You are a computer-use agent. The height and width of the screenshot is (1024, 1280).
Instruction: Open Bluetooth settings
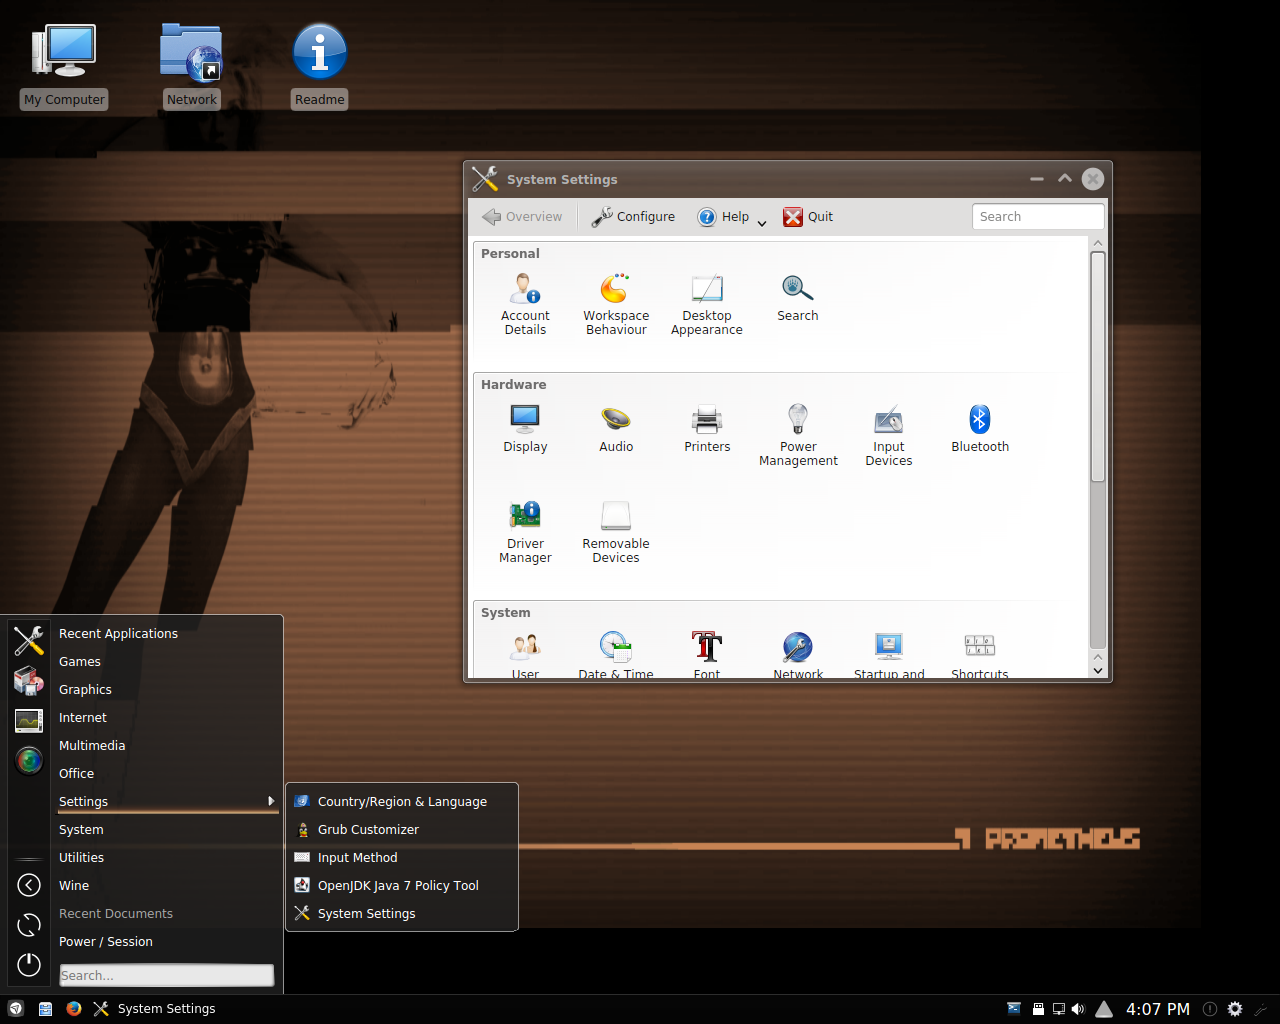pos(980,428)
